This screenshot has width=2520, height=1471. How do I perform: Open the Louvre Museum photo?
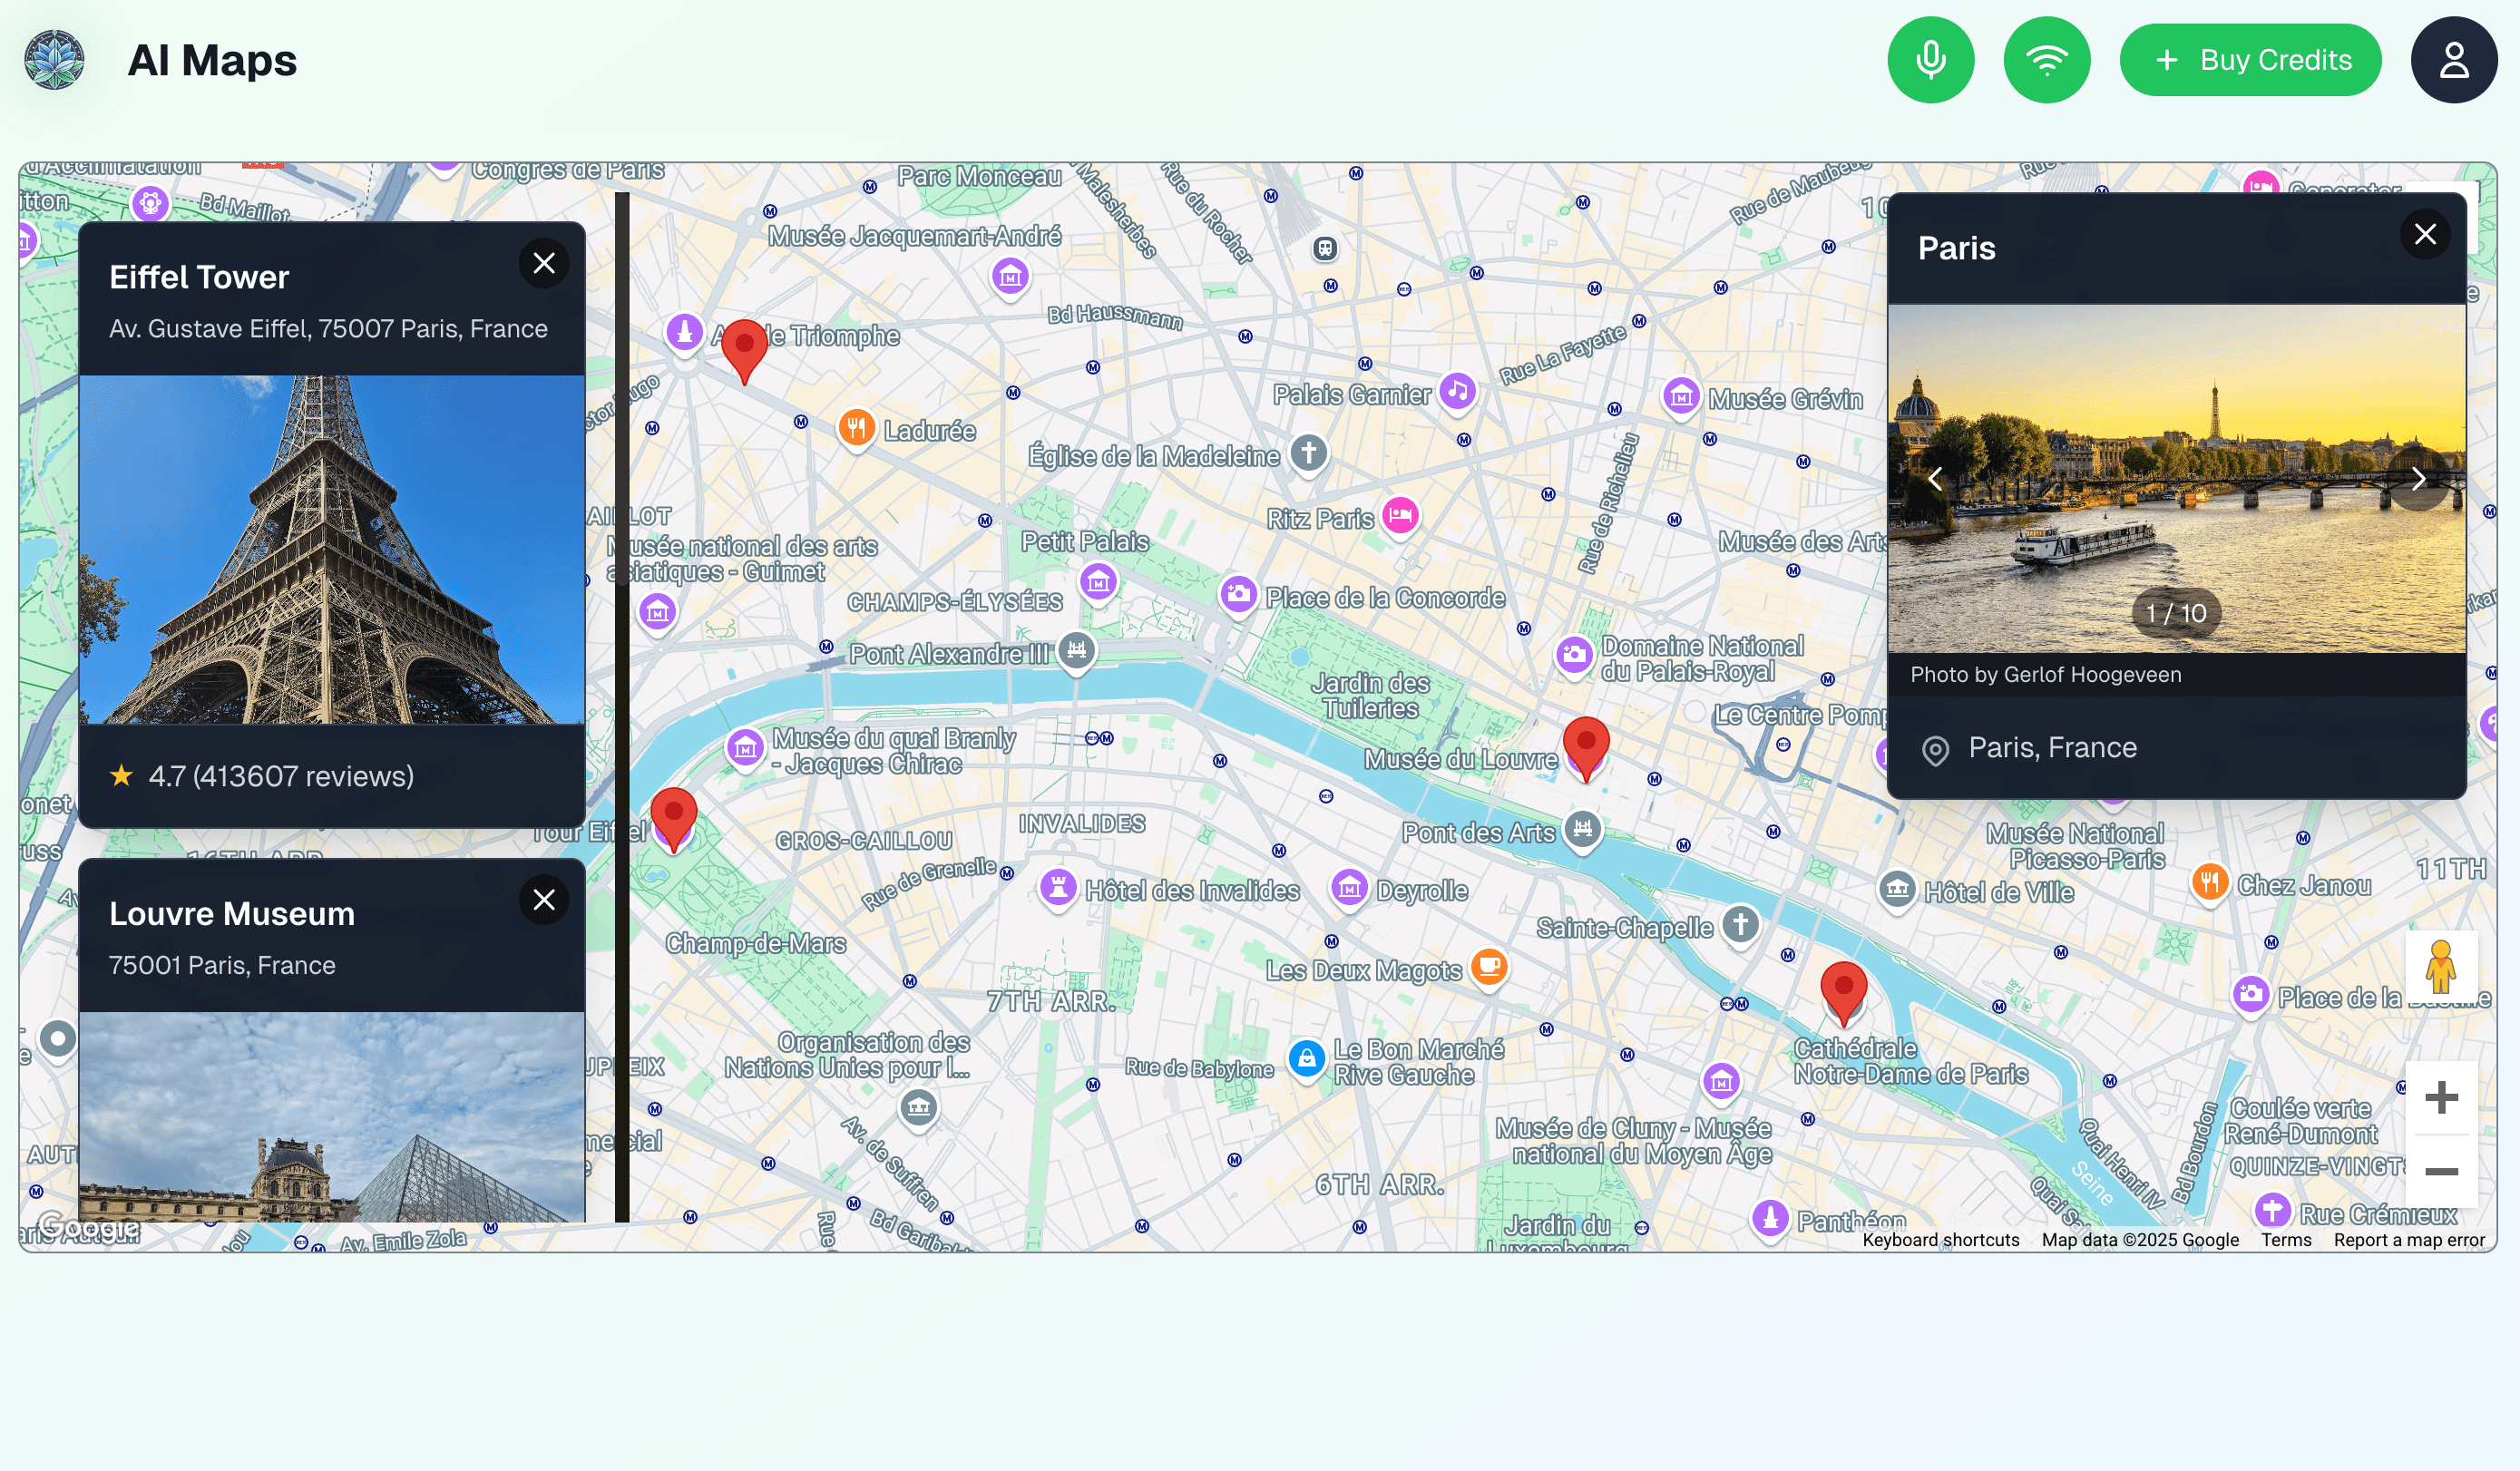(x=332, y=1117)
